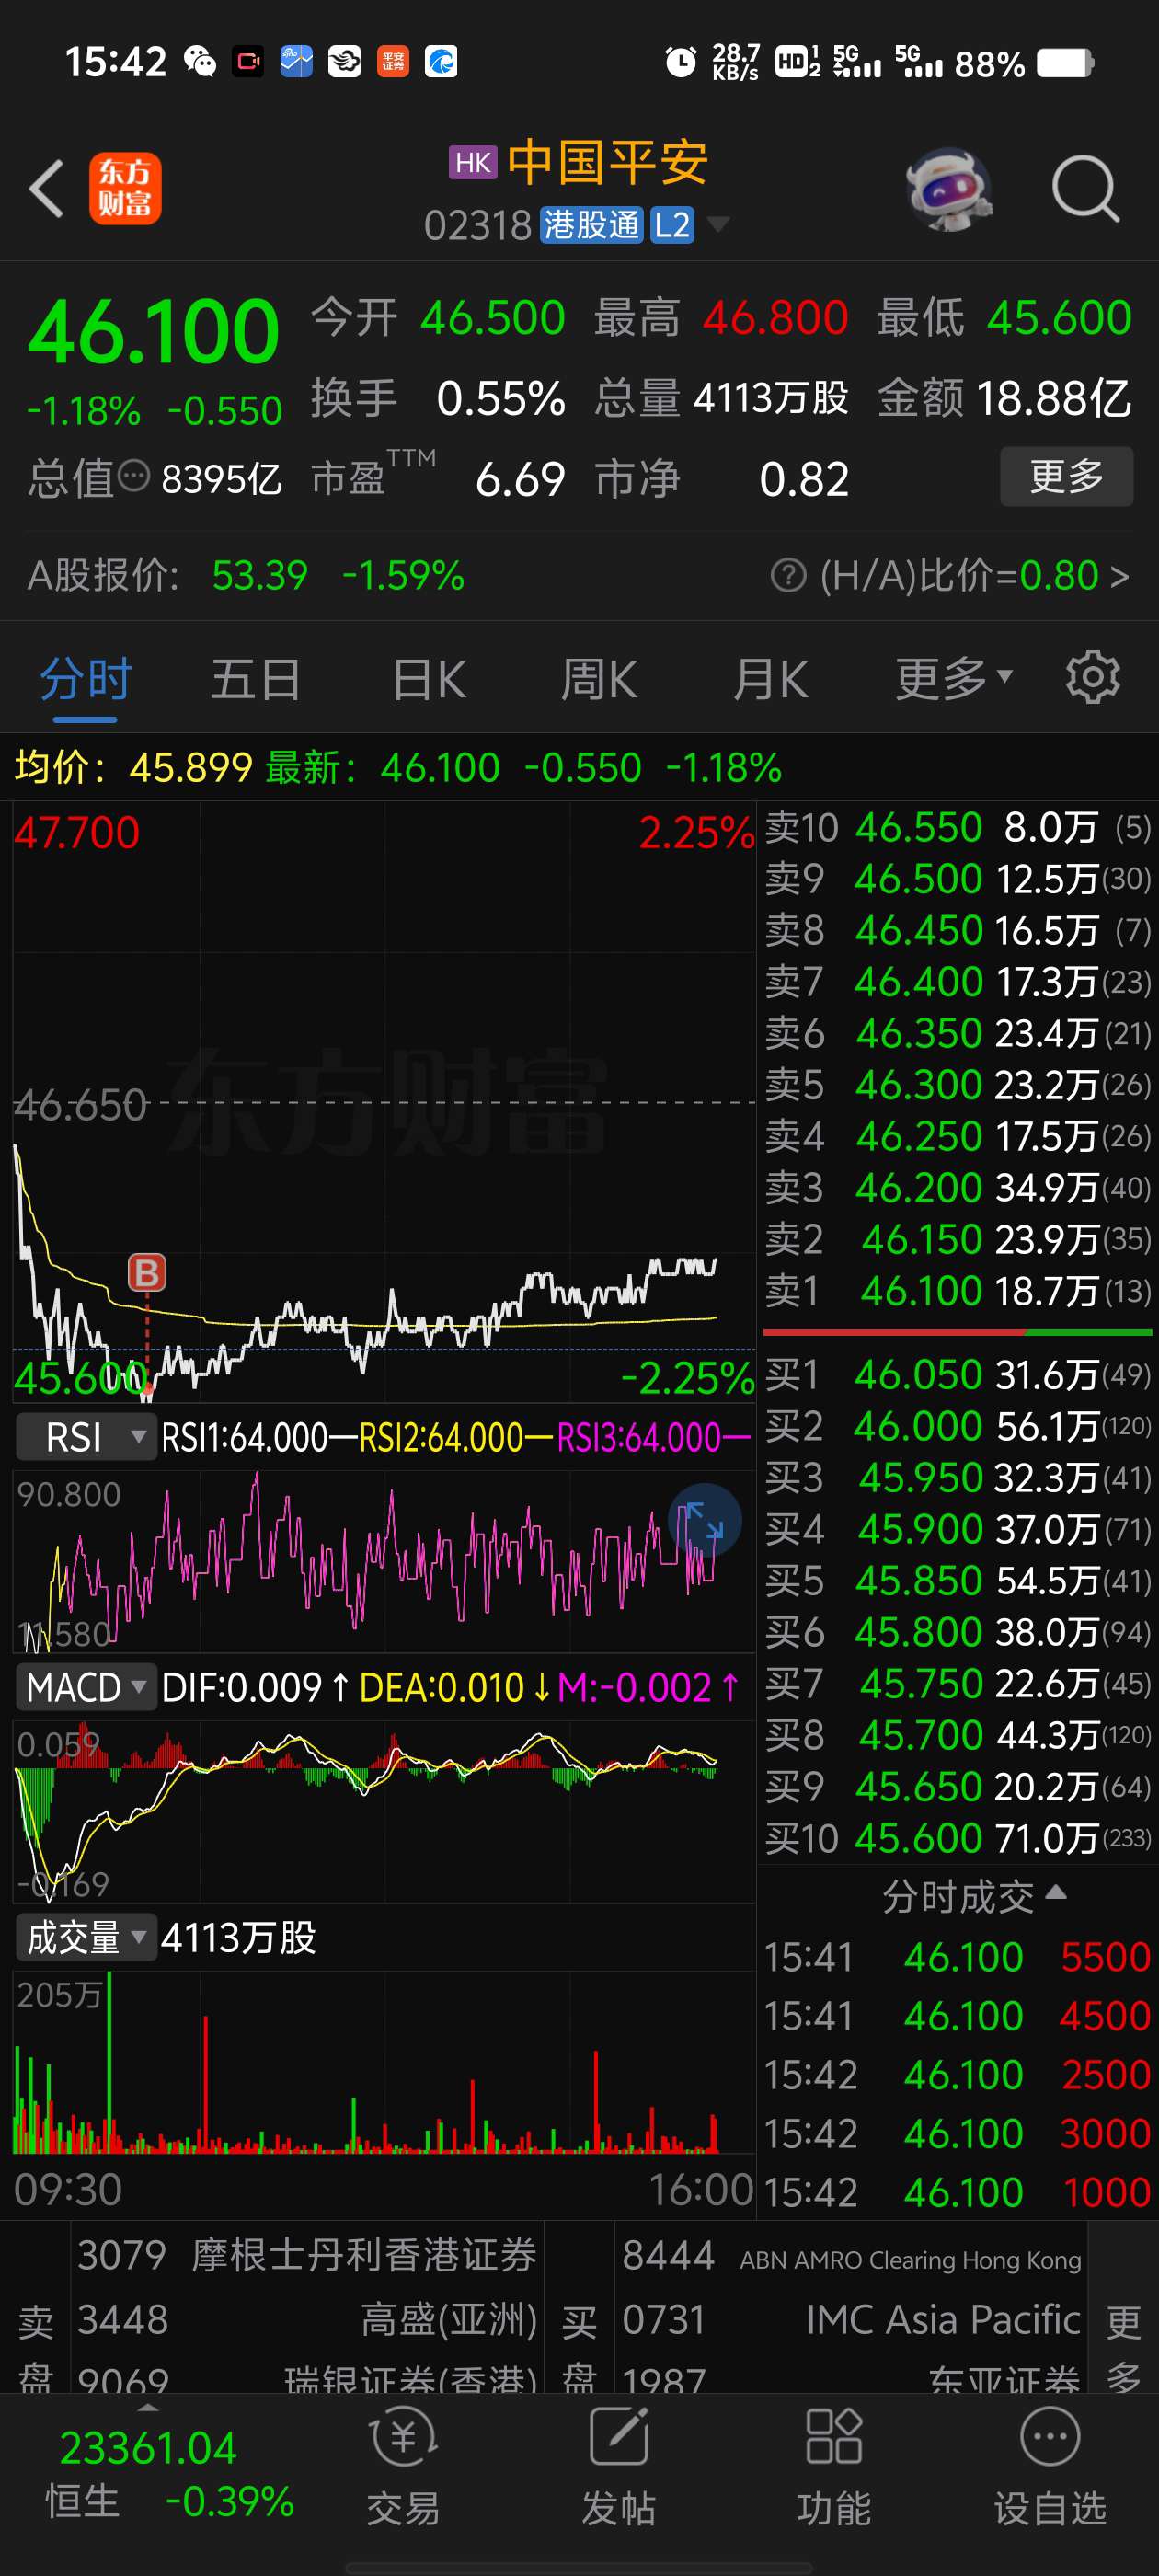Tap A股报价 53.39 link
The width and height of the screenshot is (1159, 2576).
click(x=246, y=575)
